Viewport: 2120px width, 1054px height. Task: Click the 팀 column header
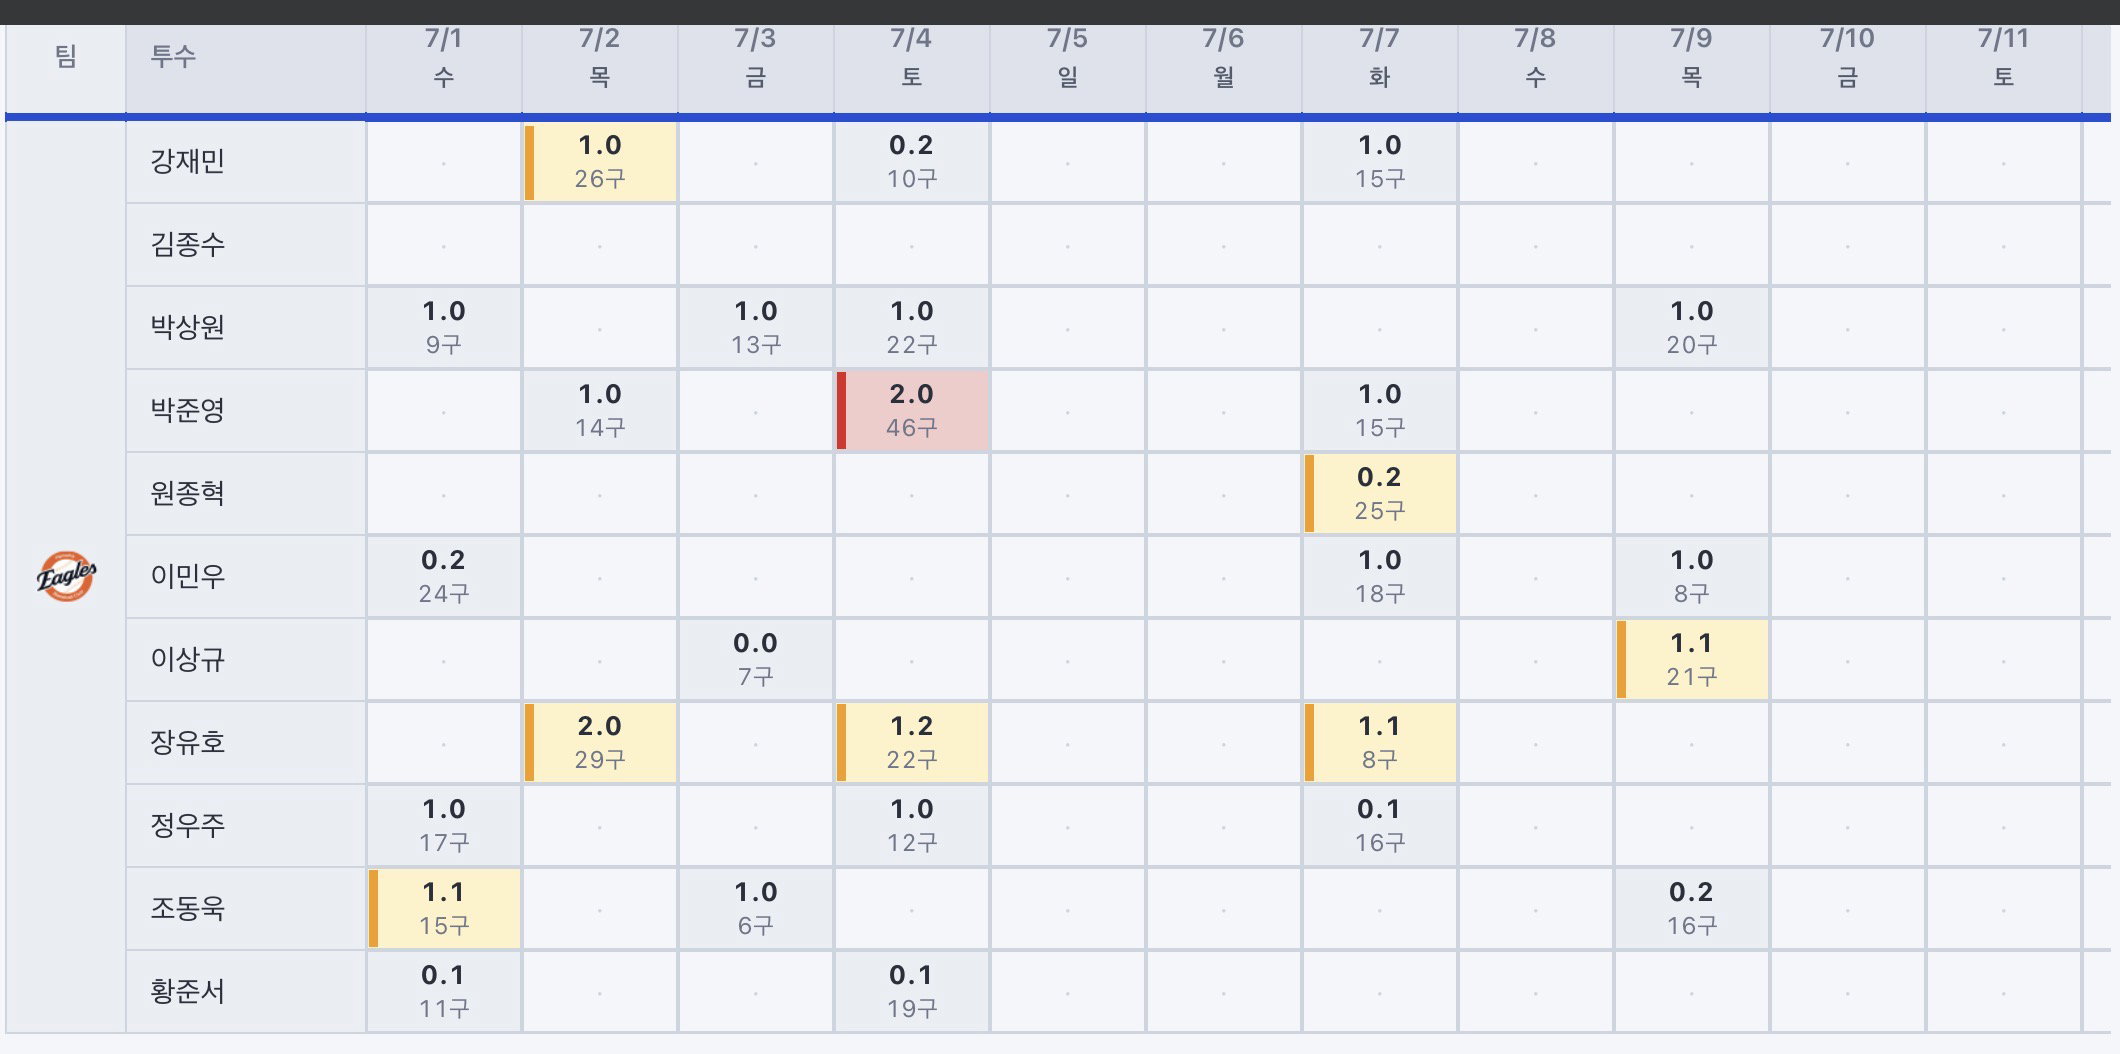[x=66, y=58]
